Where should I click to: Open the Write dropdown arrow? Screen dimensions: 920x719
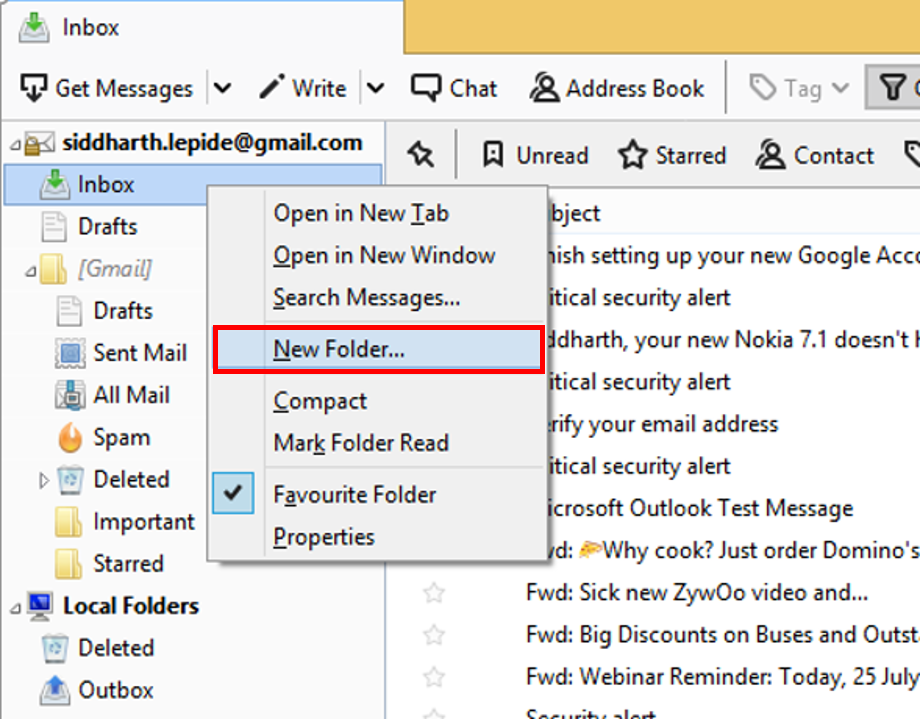(376, 89)
